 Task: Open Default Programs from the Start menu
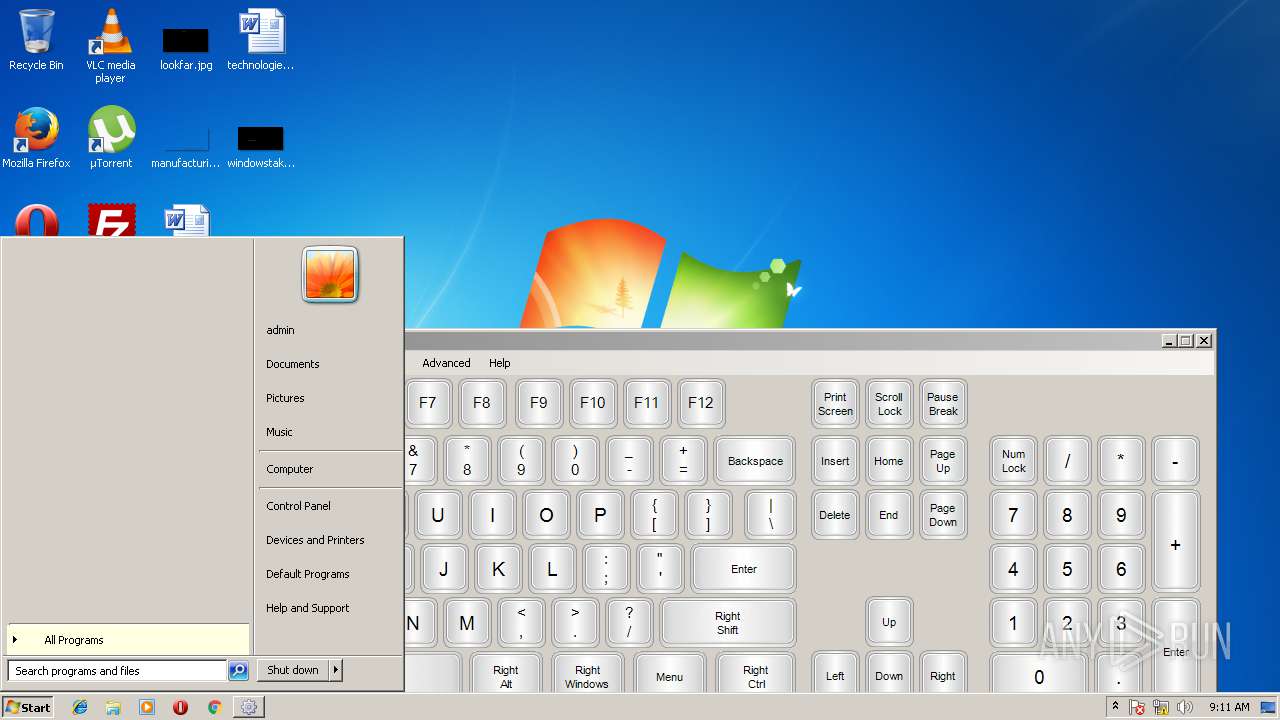coord(330,574)
